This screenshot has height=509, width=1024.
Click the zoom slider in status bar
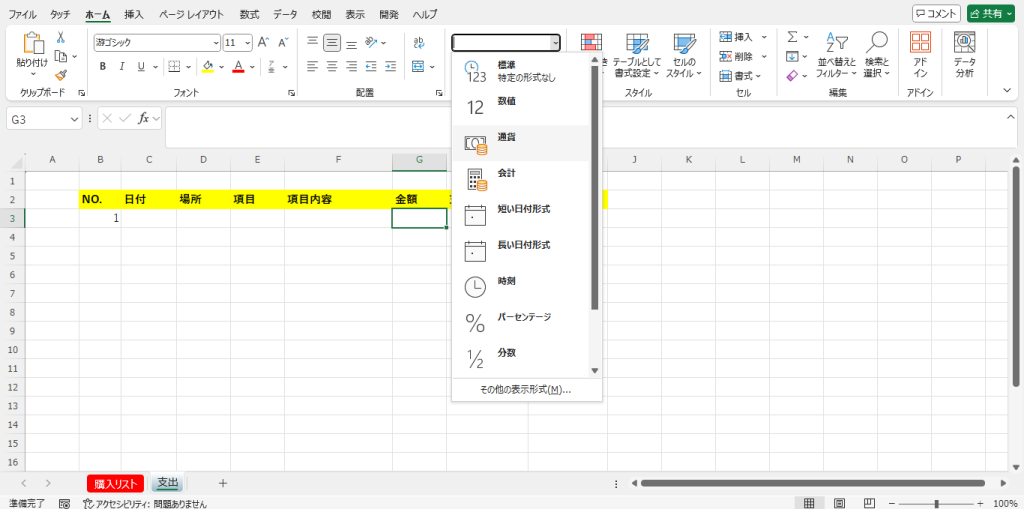936,503
